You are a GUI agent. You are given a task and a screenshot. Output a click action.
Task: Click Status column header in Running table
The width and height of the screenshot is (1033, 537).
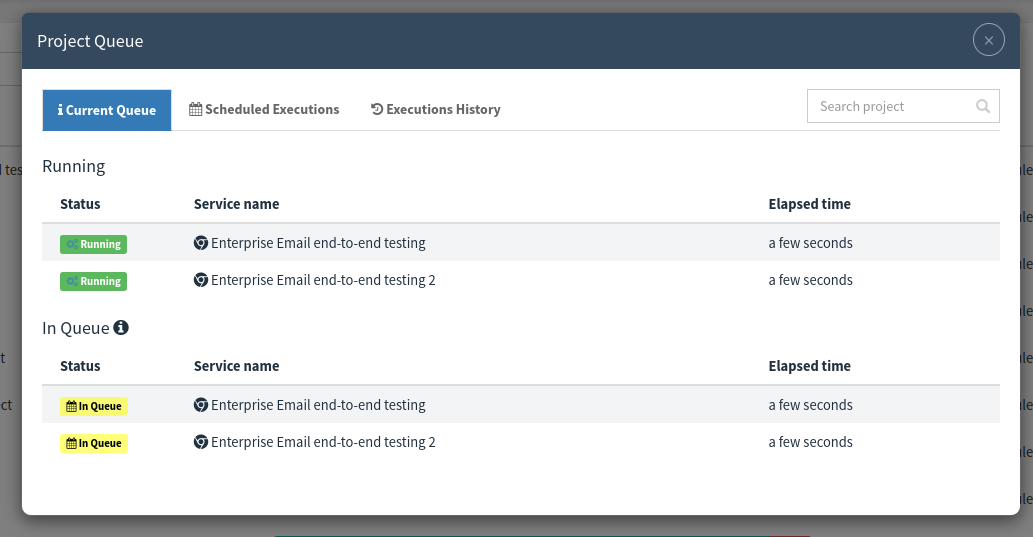point(80,204)
